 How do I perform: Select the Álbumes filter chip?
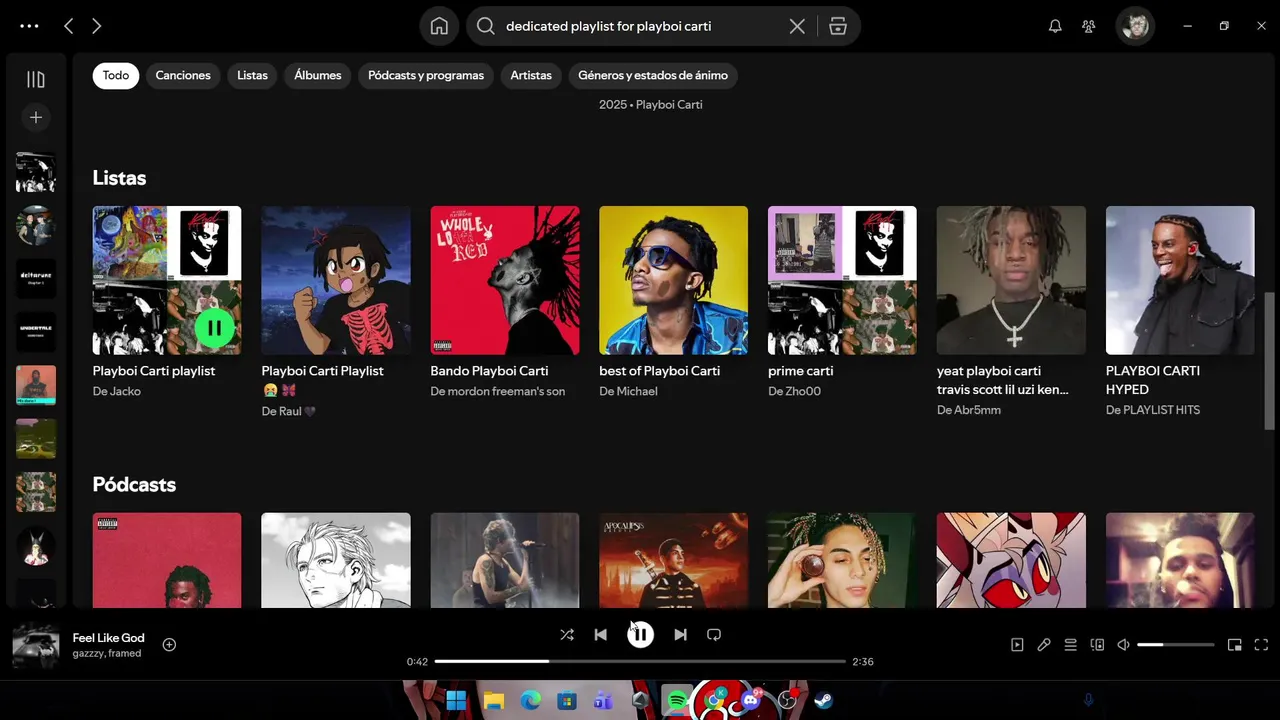[x=318, y=75]
